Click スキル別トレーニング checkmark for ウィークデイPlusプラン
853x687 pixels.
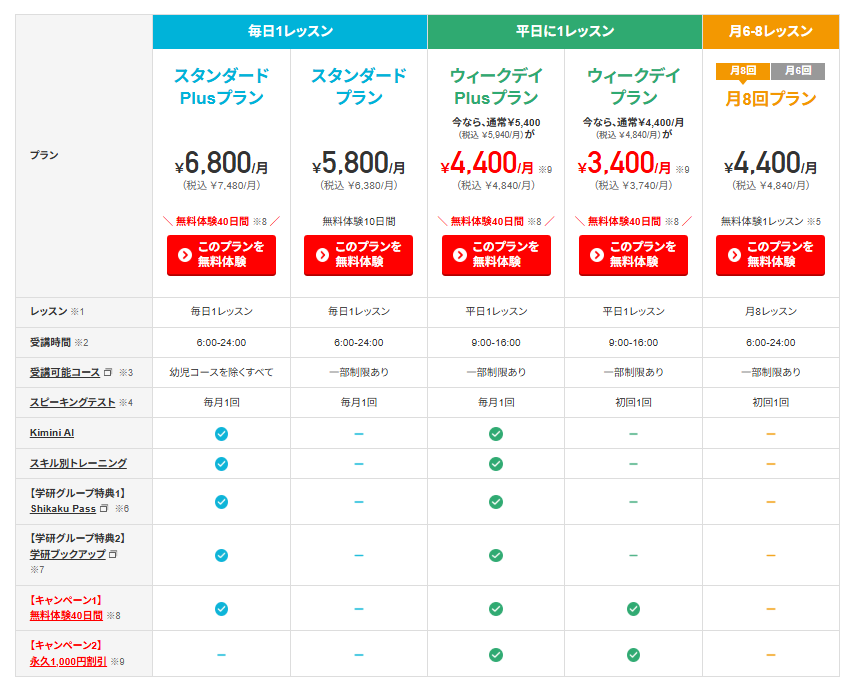pos(495,464)
